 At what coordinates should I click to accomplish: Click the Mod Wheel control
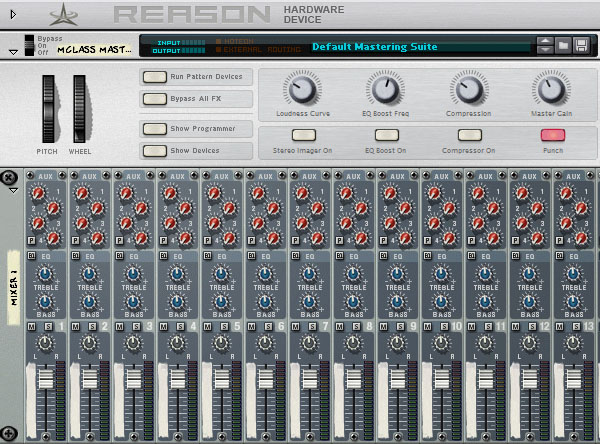pyautogui.click(x=80, y=109)
